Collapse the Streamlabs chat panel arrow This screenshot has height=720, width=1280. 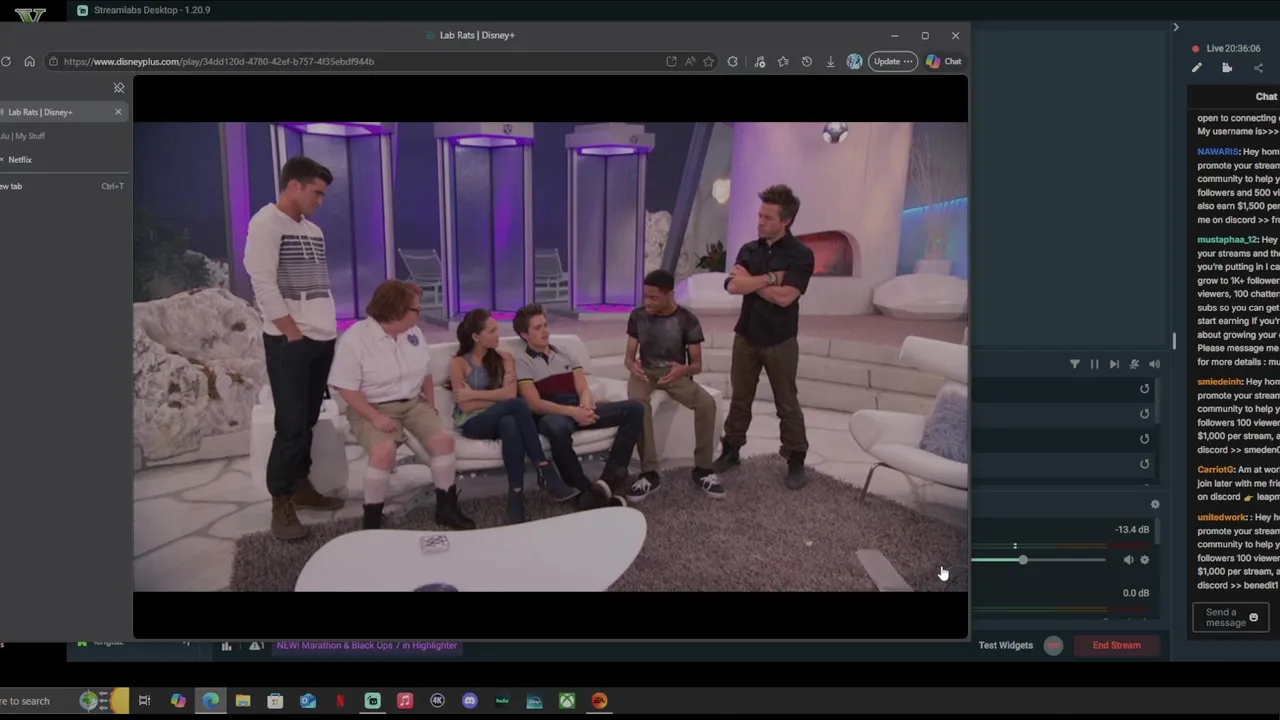[x=1176, y=27]
